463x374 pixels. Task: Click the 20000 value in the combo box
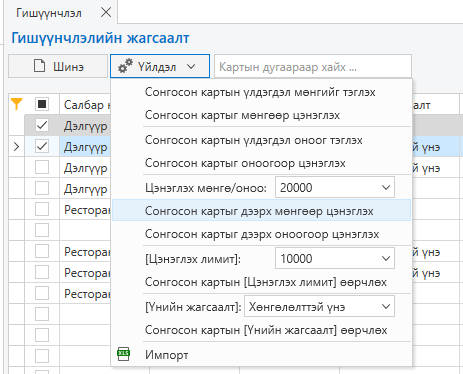click(x=296, y=188)
